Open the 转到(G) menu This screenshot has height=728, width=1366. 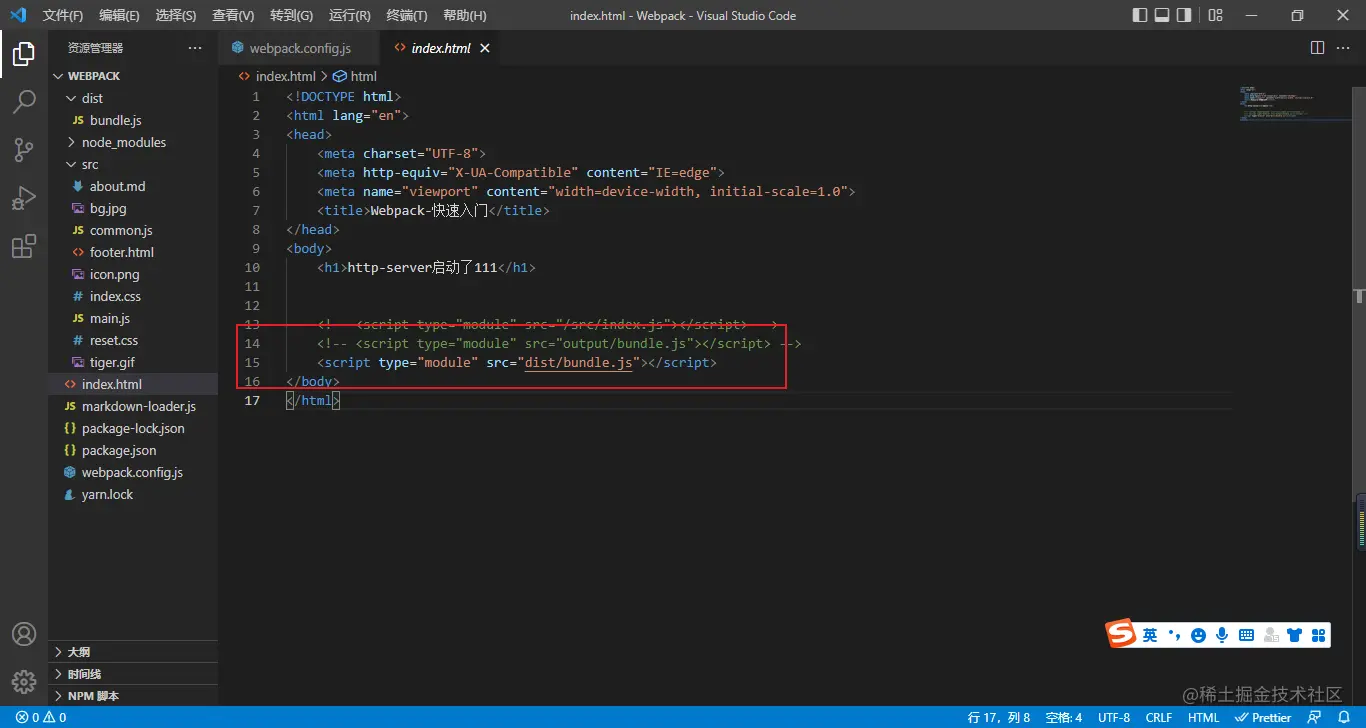[291, 15]
